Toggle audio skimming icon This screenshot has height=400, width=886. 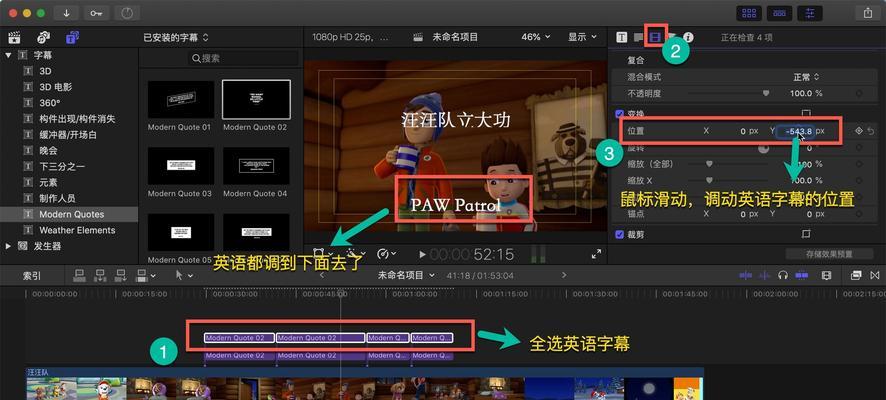tap(765, 275)
